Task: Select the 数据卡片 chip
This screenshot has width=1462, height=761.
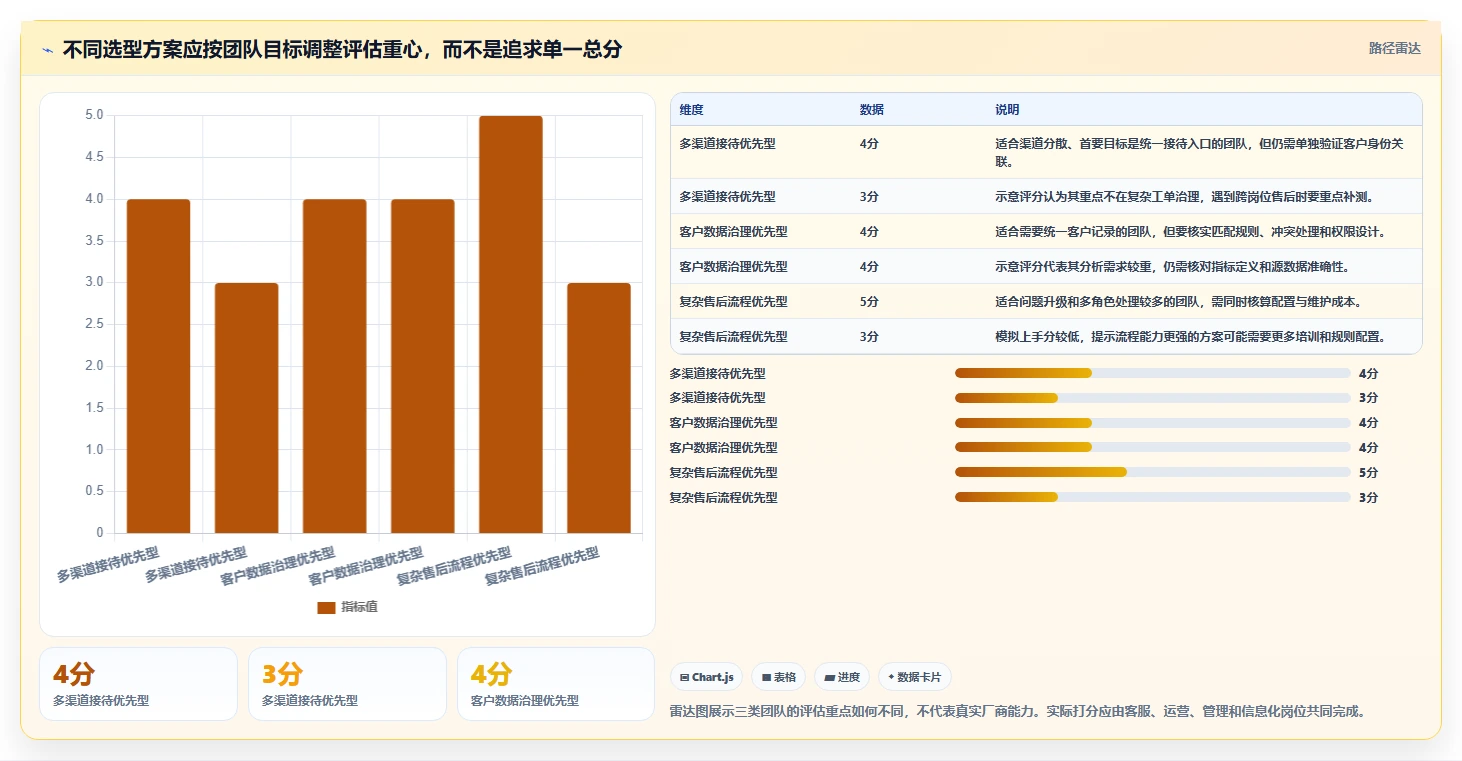Action: click(x=915, y=677)
